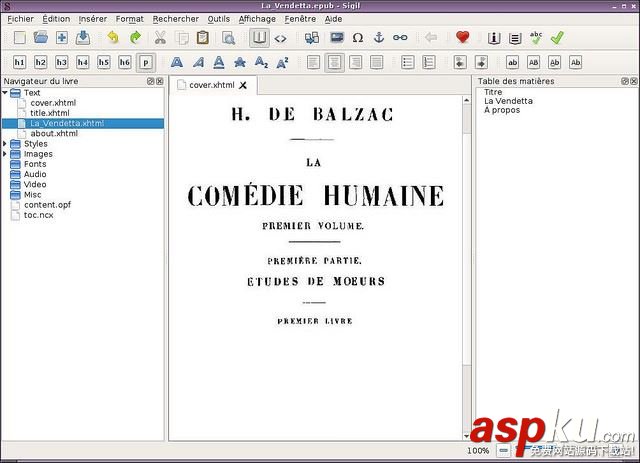The image size is (640, 463).
Task: Open the Metadata editor icon
Action: point(494,38)
